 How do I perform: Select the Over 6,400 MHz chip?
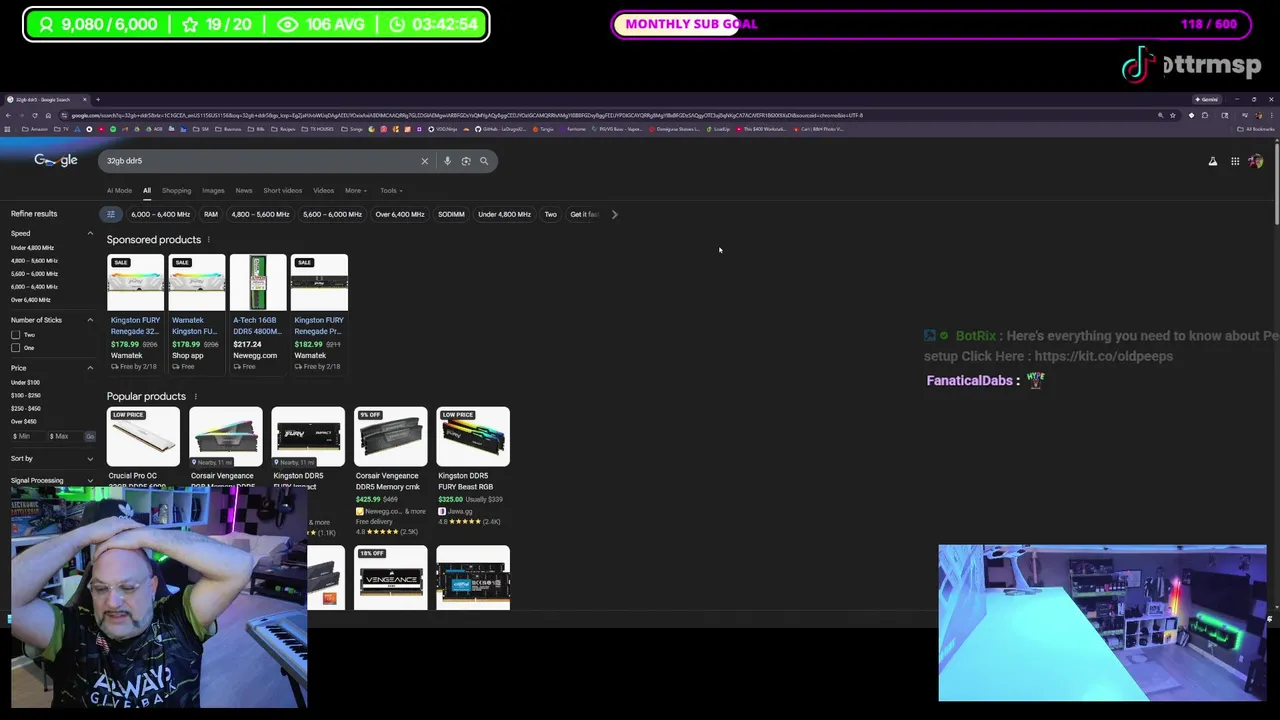400,214
